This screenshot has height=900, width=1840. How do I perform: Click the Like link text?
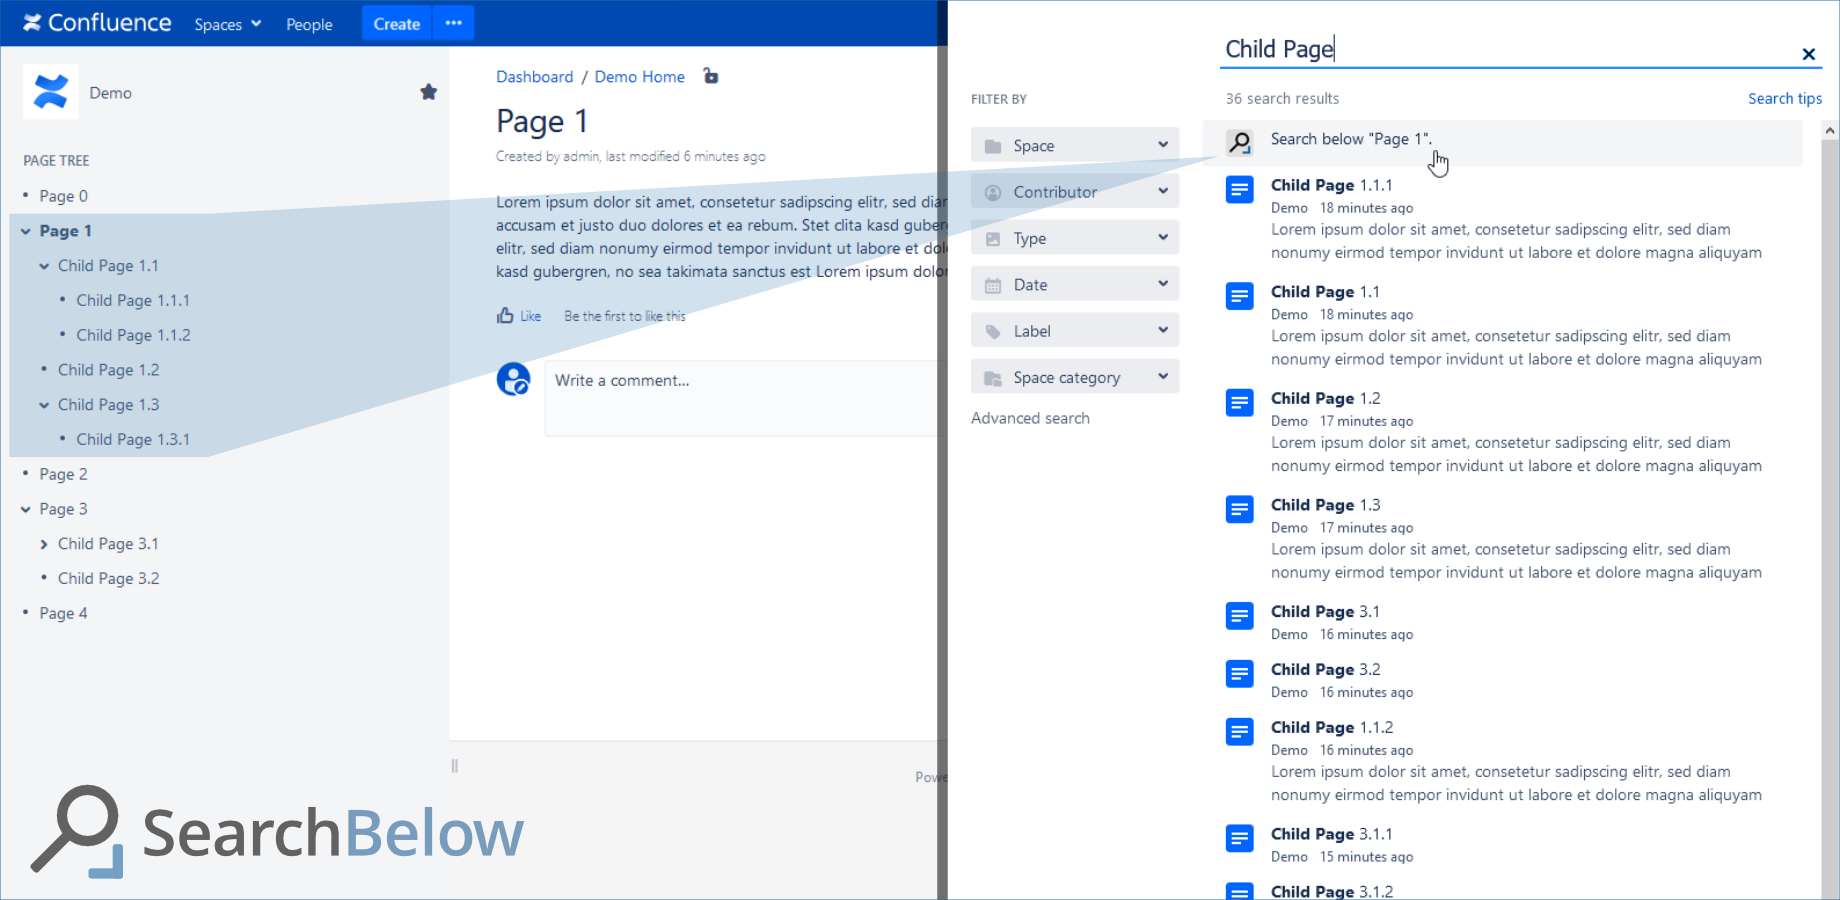531,316
